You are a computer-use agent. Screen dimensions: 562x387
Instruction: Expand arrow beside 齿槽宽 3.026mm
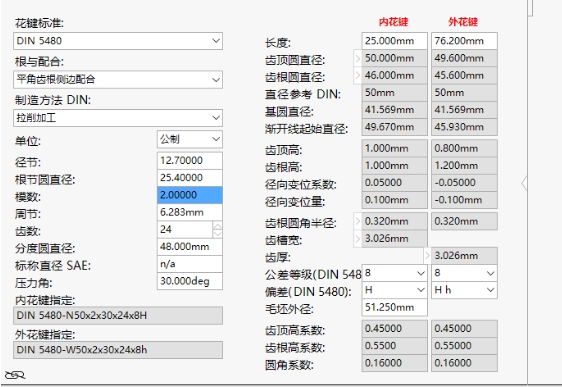[x=357, y=239]
